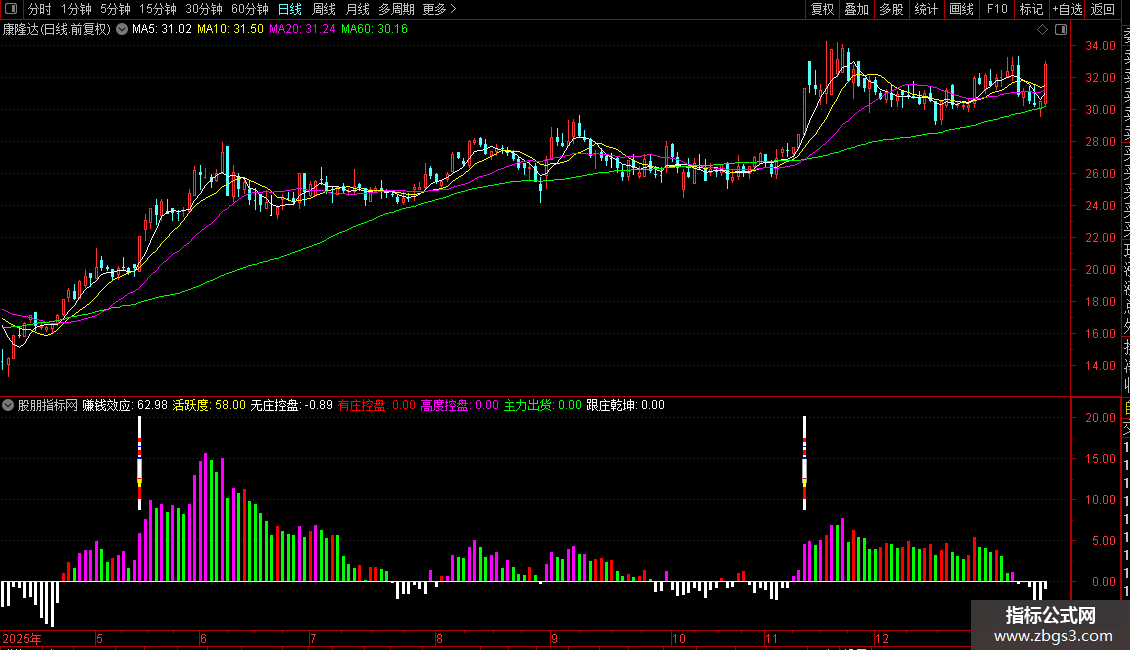Click the 有庄控盘: 0.00 value
1130x650 pixels.
[x=377, y=405]
